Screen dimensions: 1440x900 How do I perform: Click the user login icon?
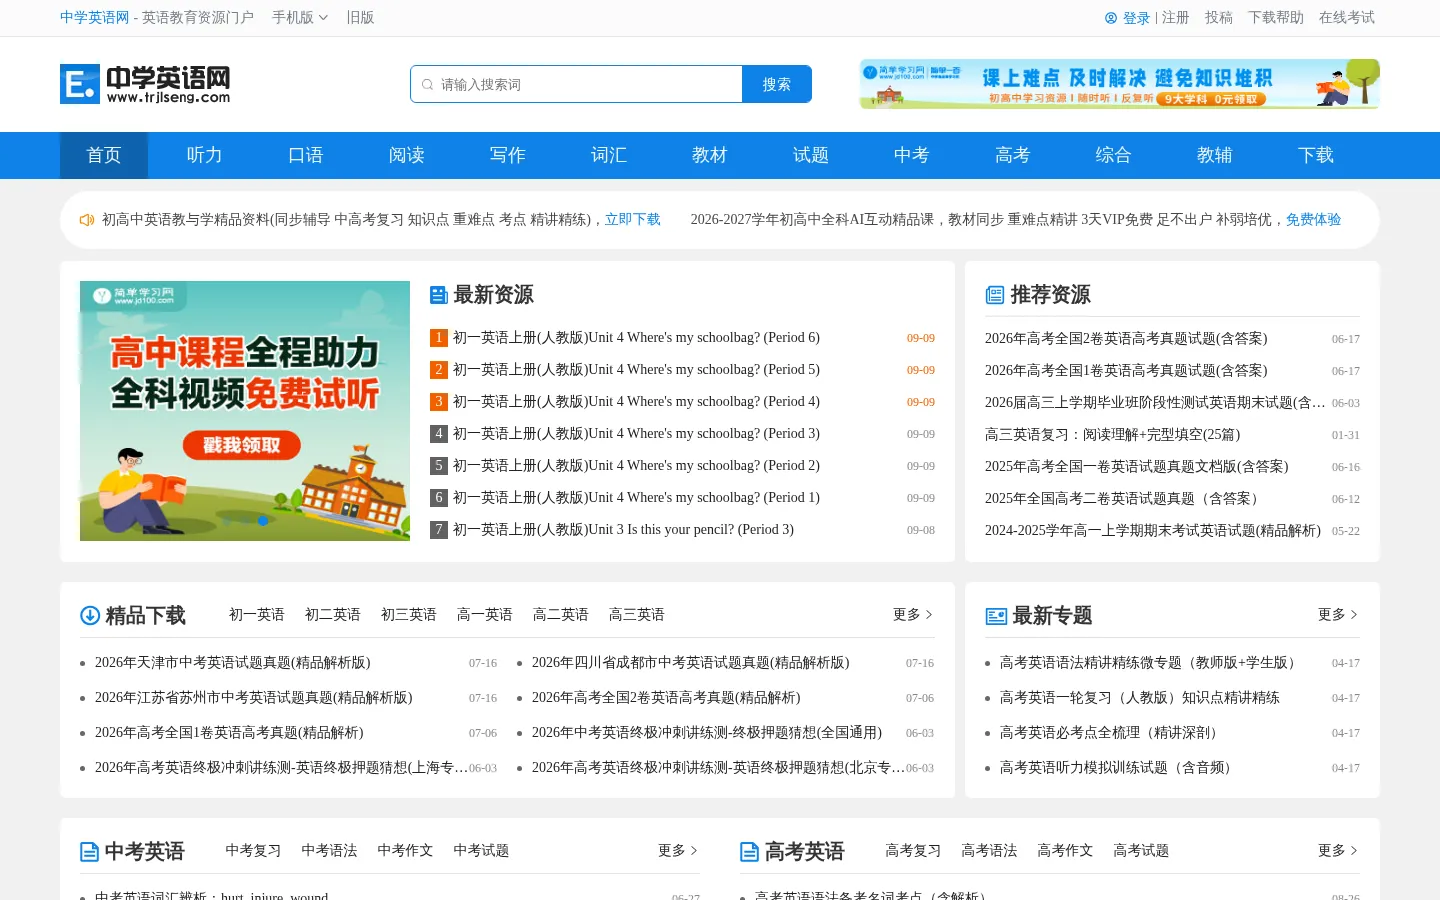click(1111, 18)
